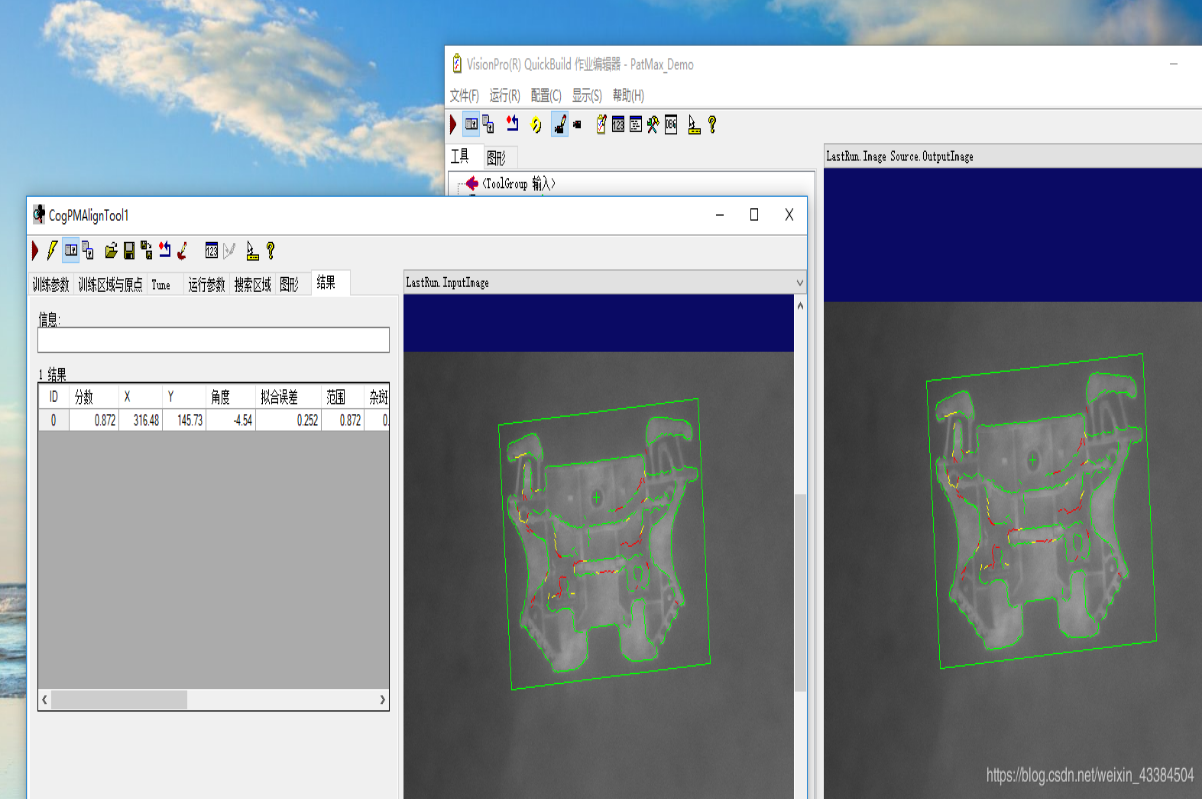The image size is (1204, 800).
Task: Toggle local display button in QuickBuild toolbar
Action: (x=471, y=124)
